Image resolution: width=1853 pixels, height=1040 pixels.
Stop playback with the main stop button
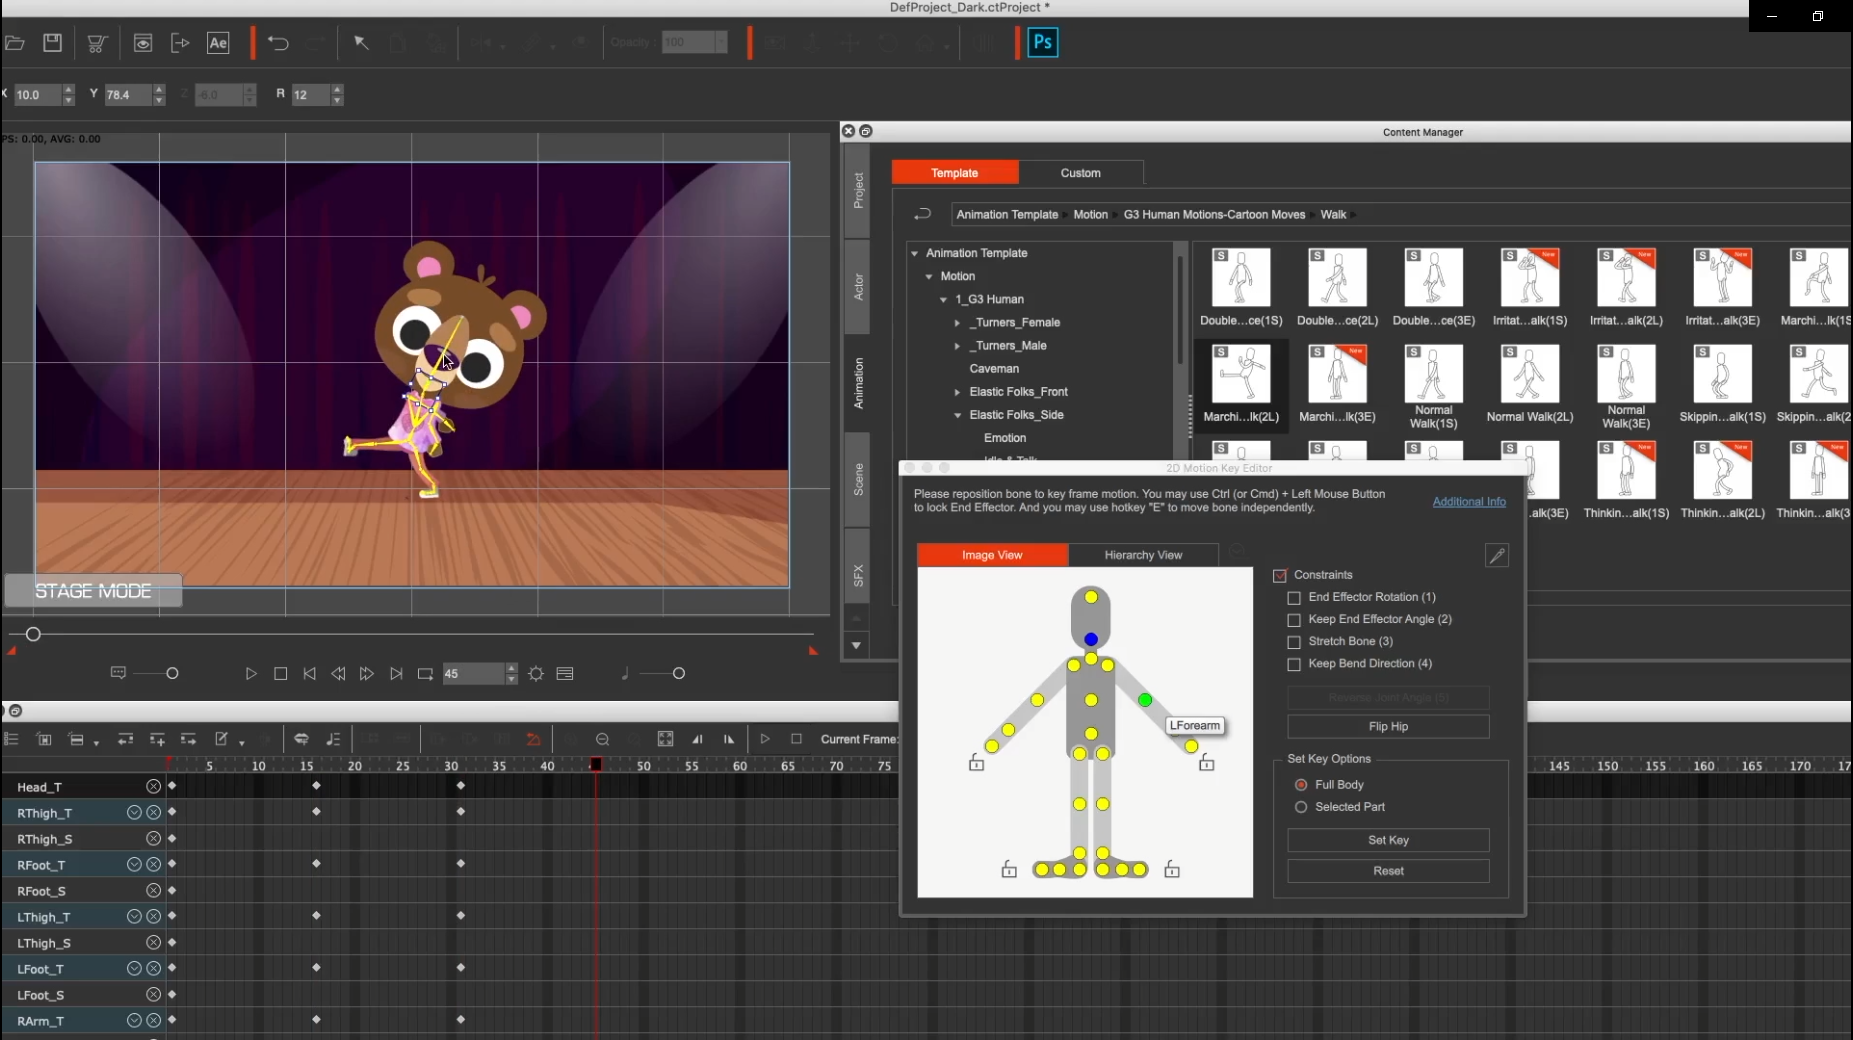tap(280, 674)
